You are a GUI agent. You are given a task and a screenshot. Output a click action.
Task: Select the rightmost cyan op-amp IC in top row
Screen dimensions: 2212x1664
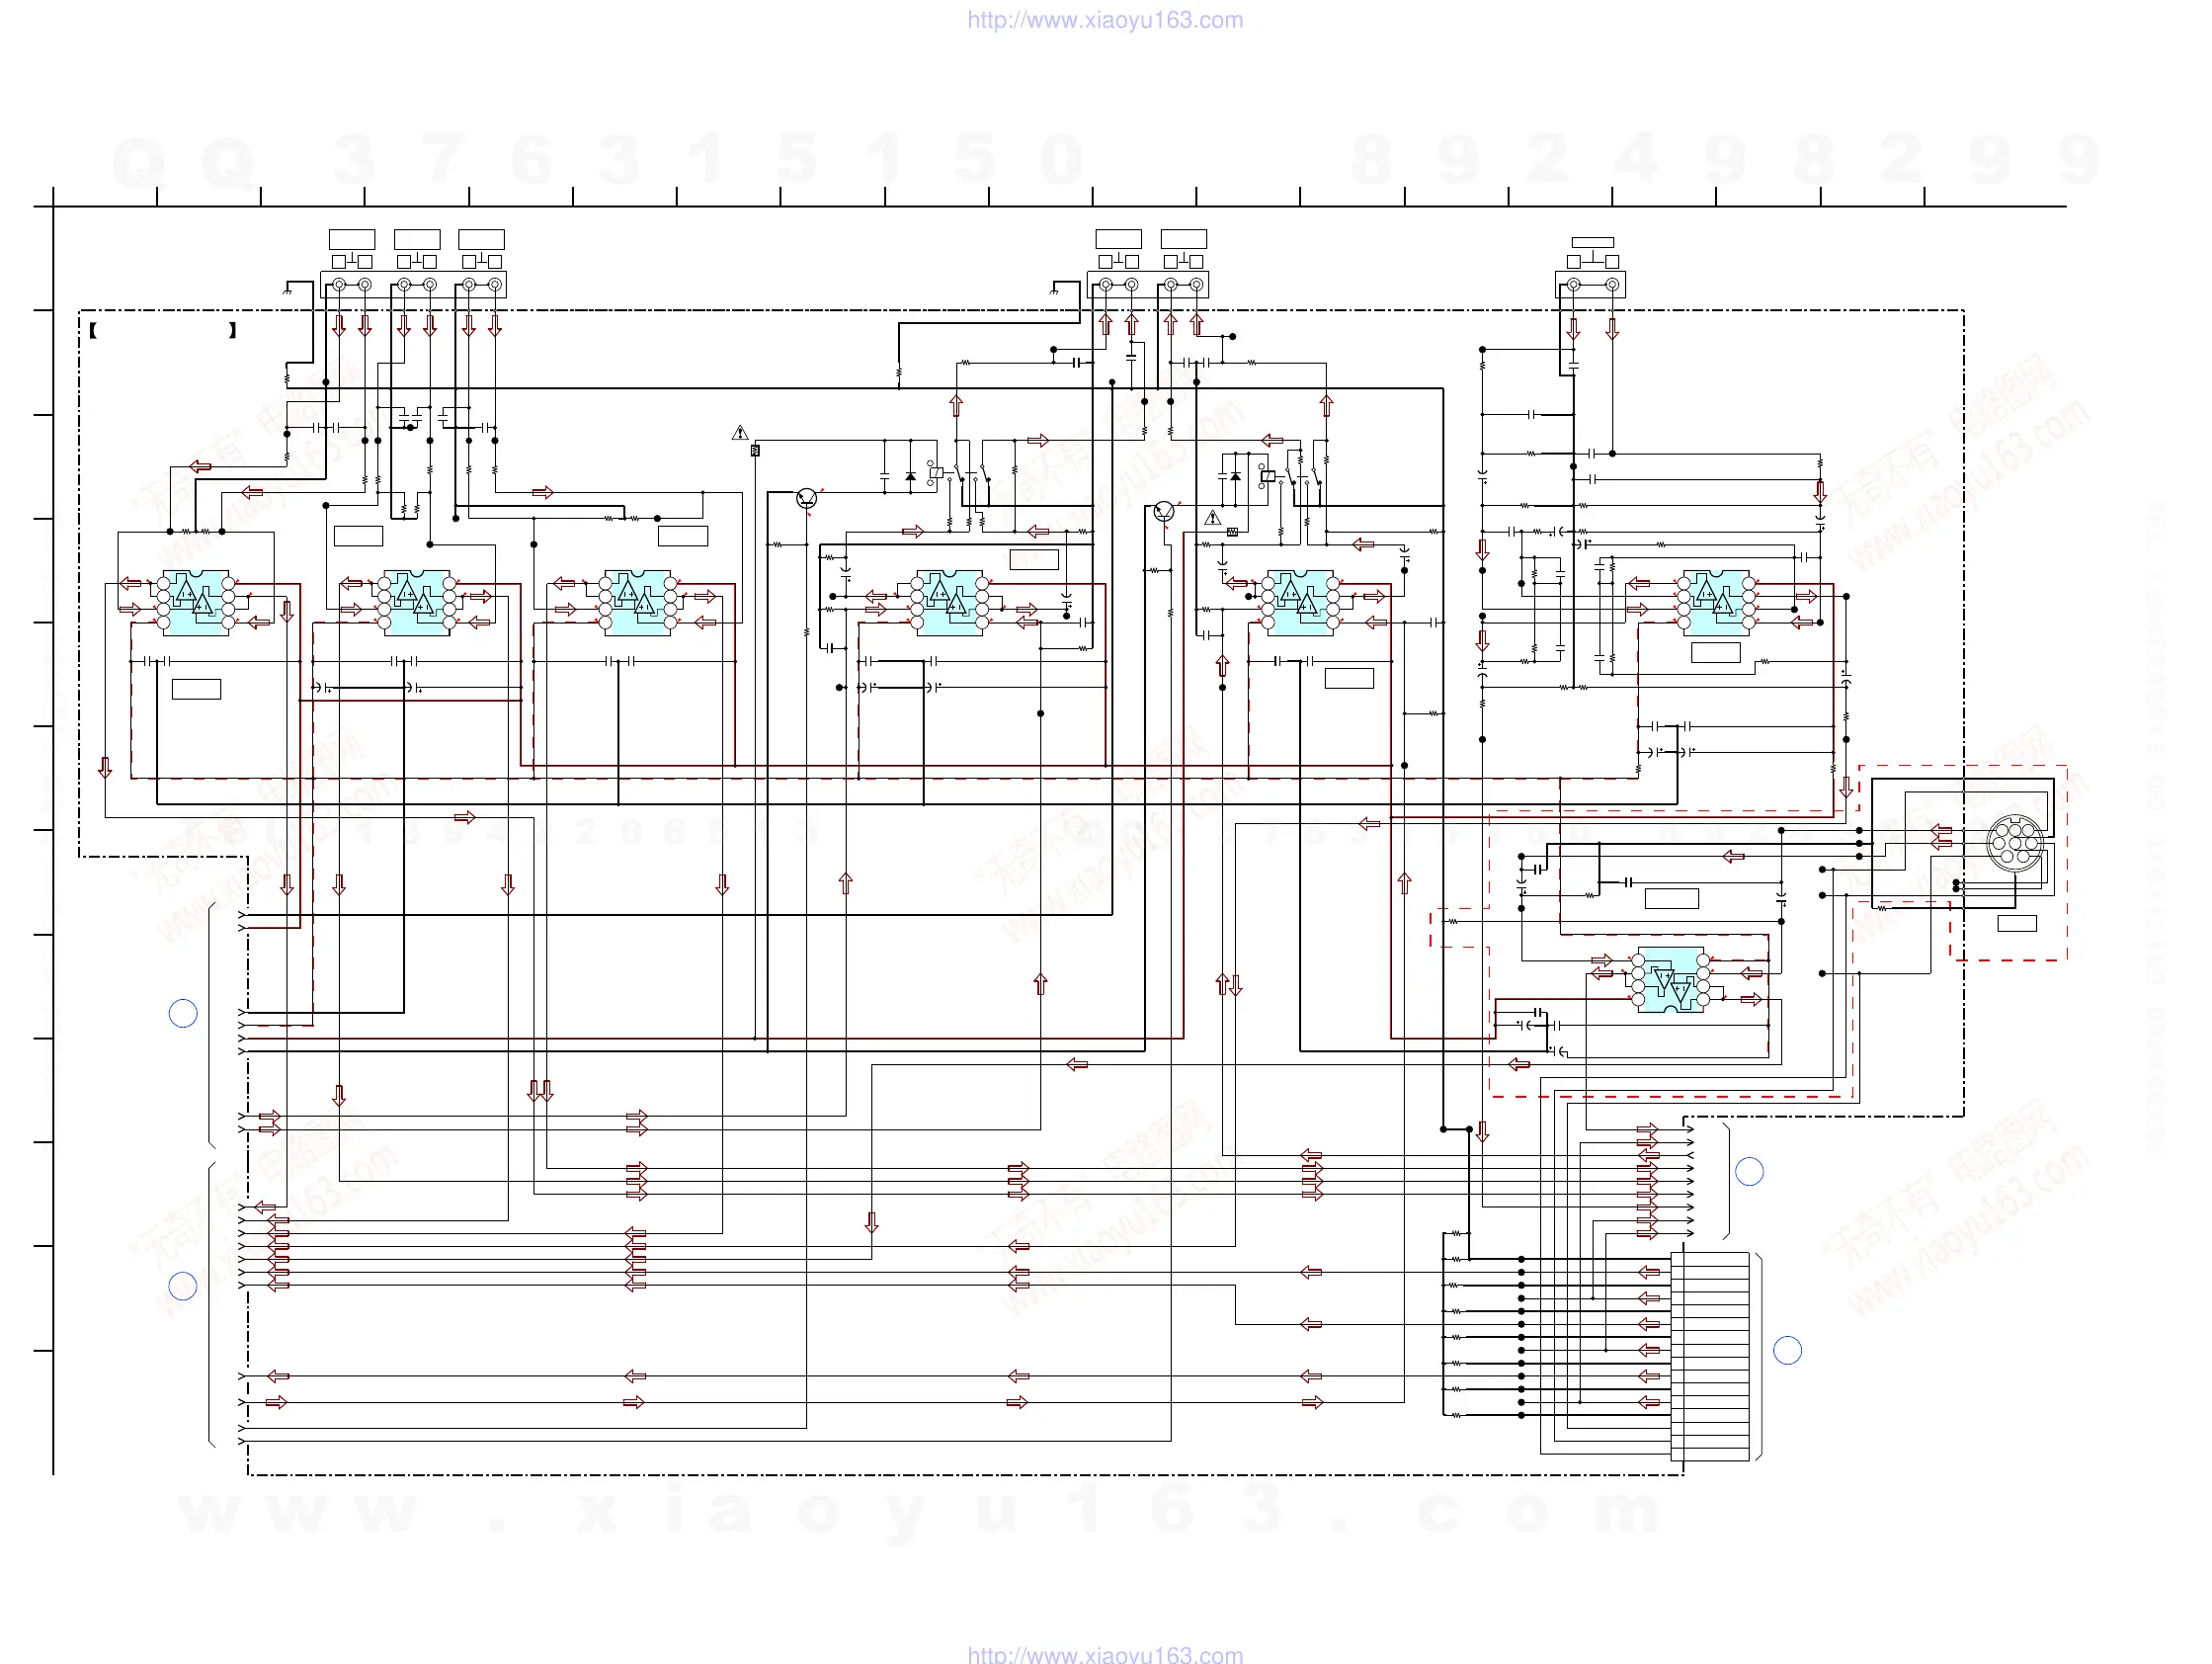[x=1716, y=603]
